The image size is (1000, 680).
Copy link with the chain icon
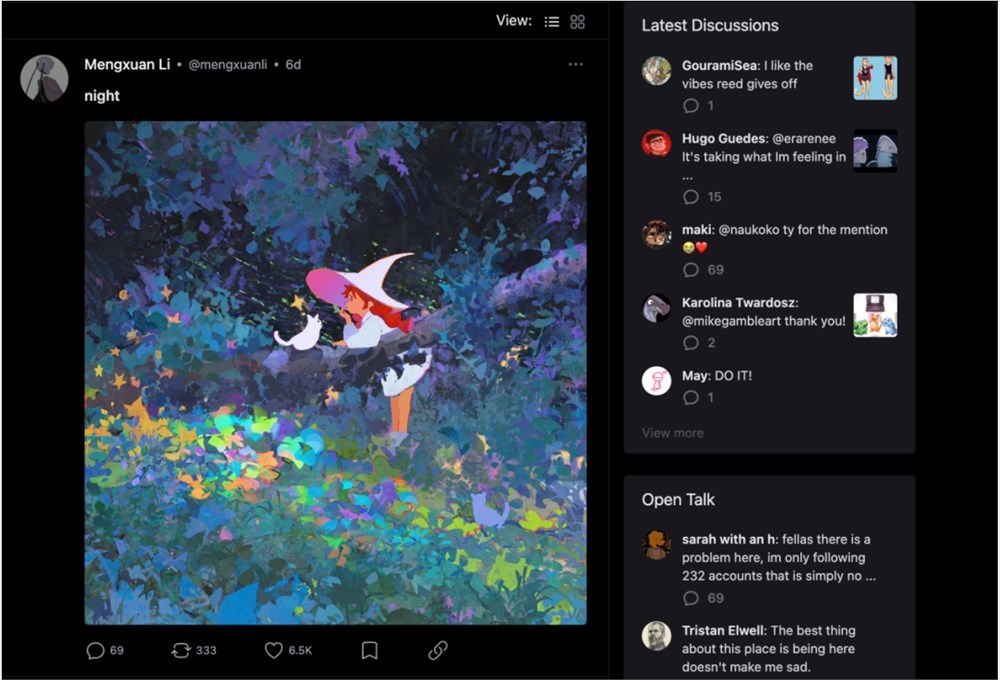click(438, 650)
